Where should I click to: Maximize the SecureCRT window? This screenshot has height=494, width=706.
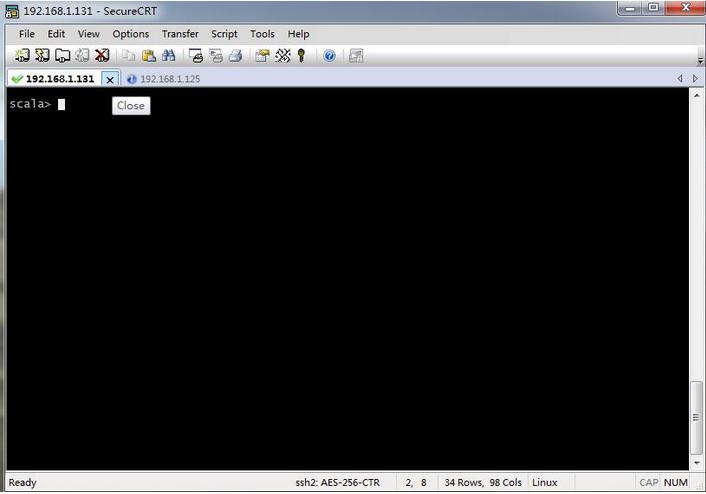(x=653, y=8)
